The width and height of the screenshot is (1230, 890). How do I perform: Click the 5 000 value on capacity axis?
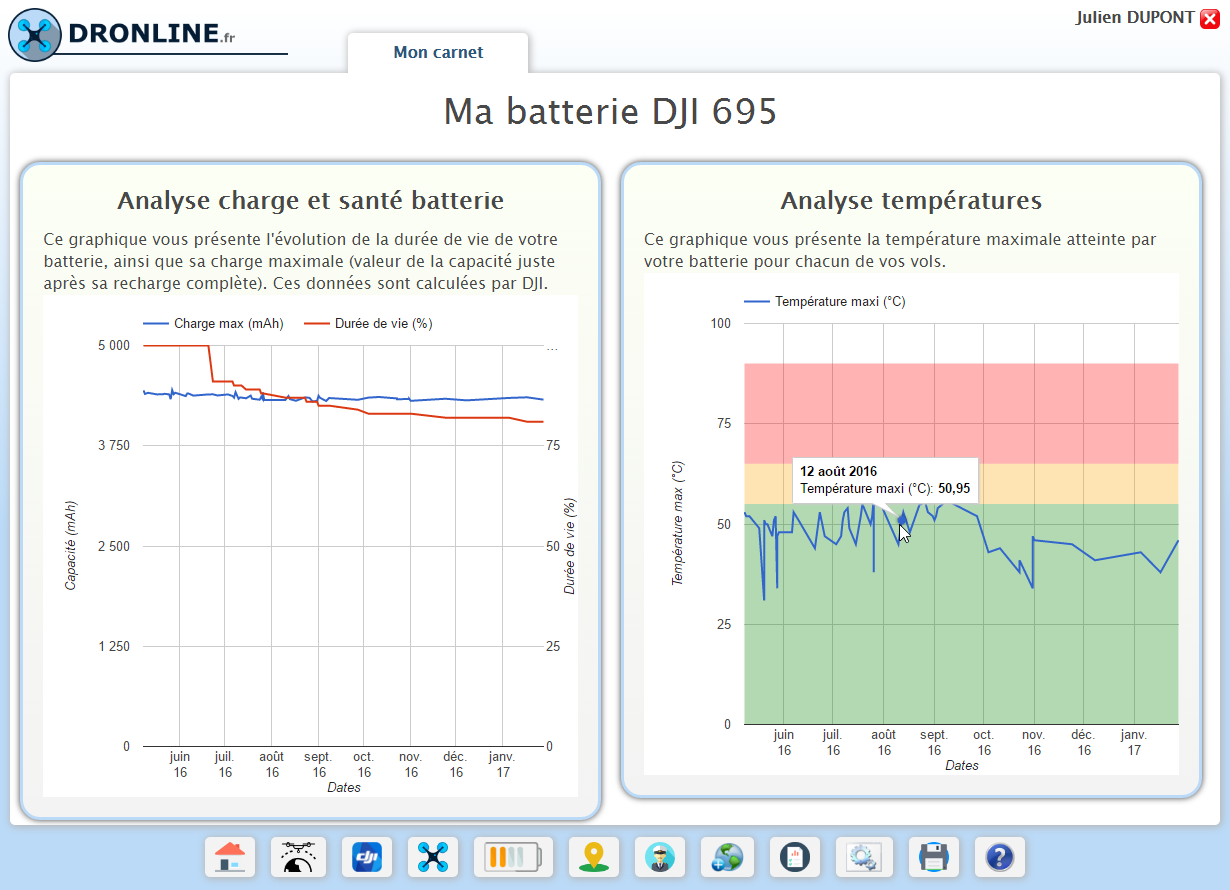click(x=113, y=345)
